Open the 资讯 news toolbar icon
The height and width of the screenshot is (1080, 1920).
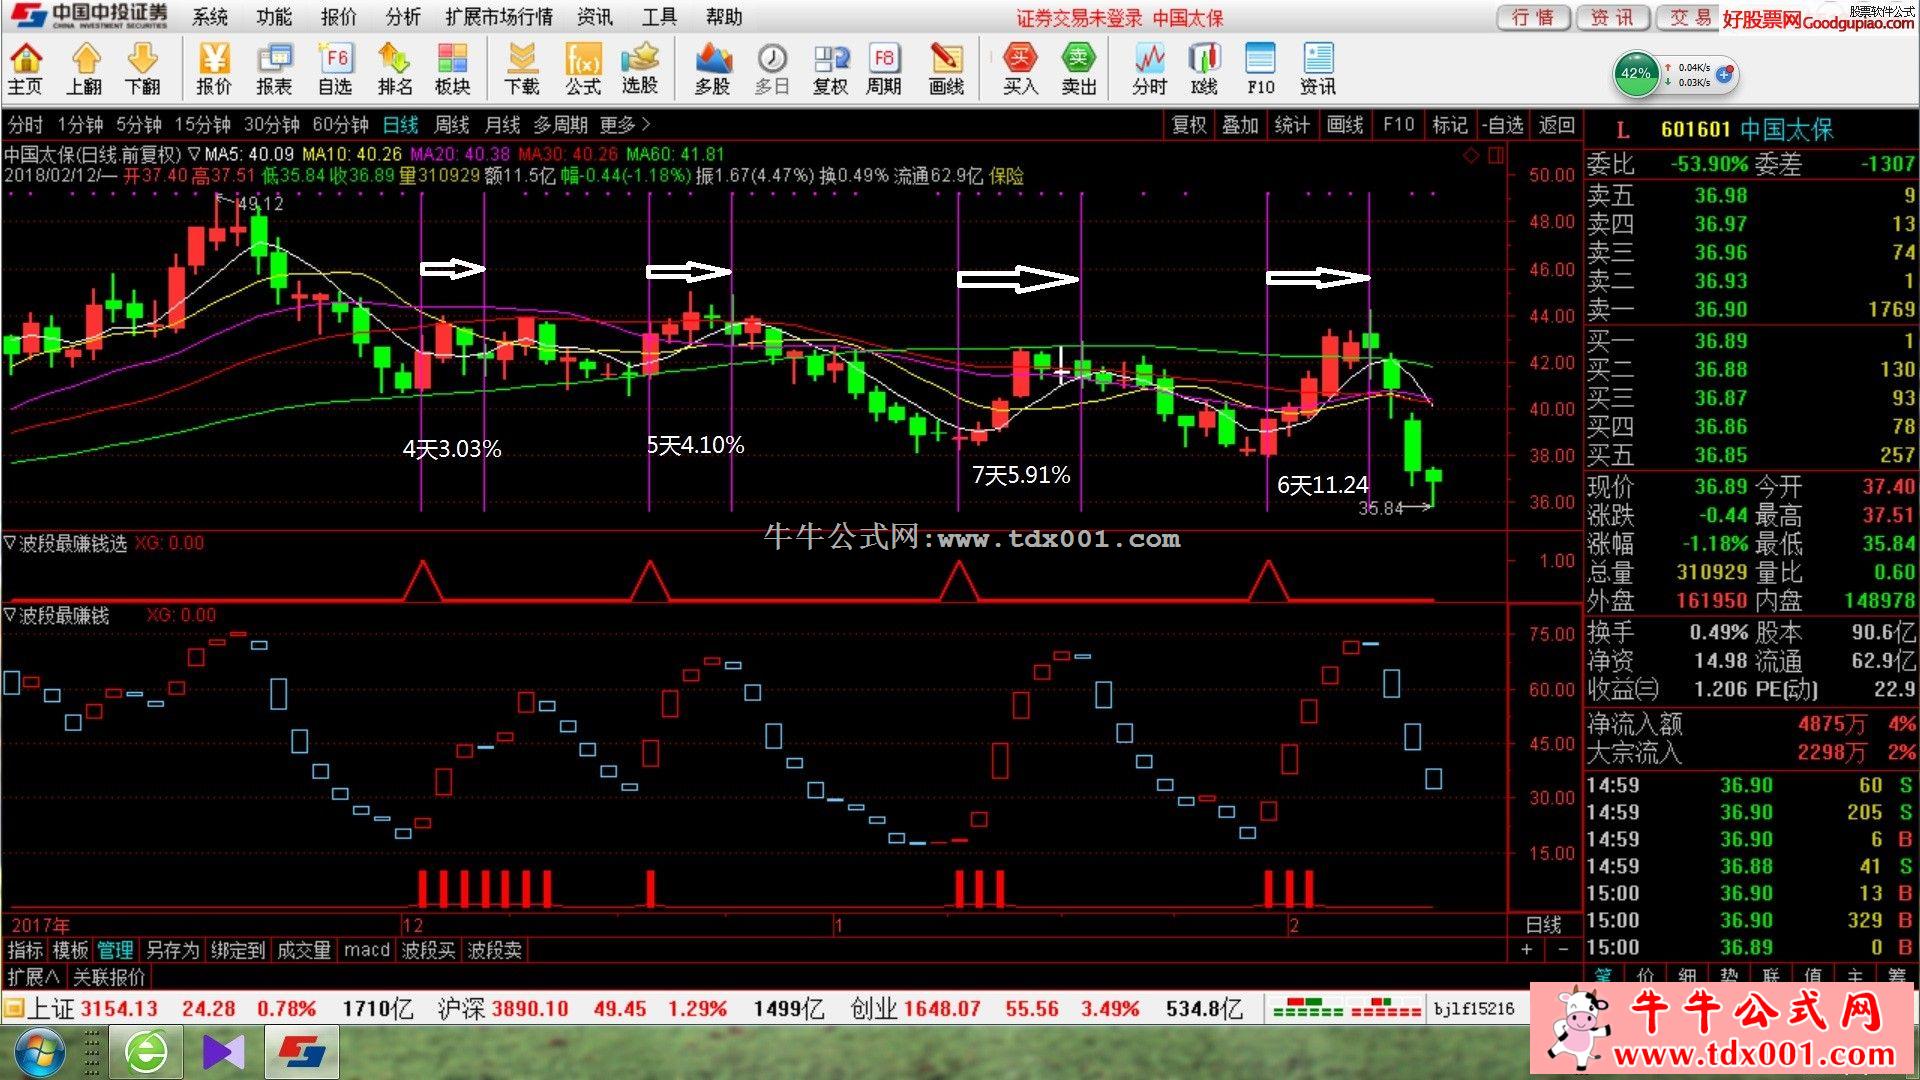tap(1317, 69)
